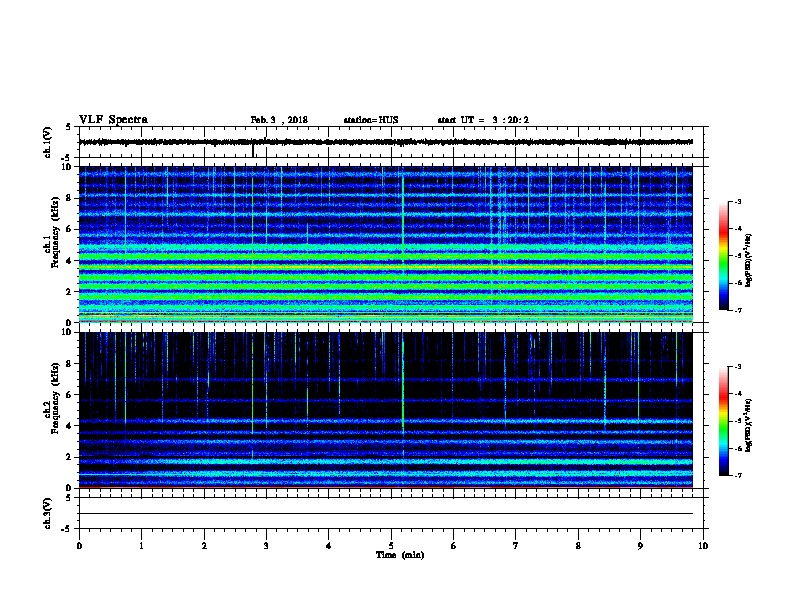Screen dimensions: 792x612
Task: Click the ch.2 frequency tick label "6"
Action: pos(69,394)
